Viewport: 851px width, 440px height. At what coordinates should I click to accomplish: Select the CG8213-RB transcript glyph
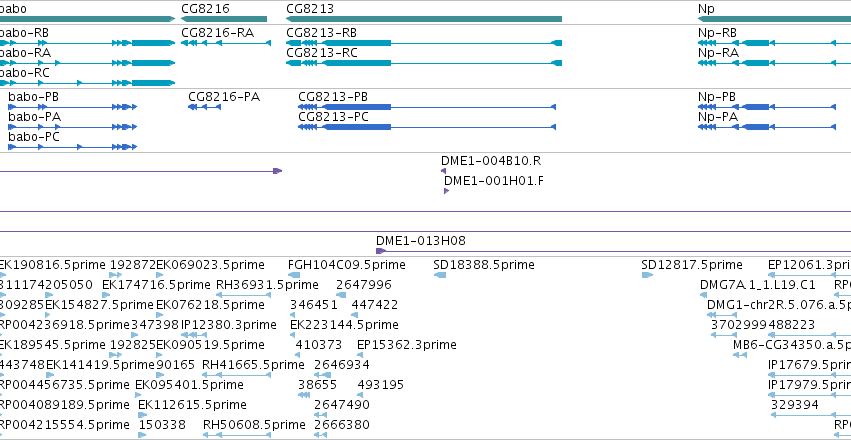[x=424, y=43]
